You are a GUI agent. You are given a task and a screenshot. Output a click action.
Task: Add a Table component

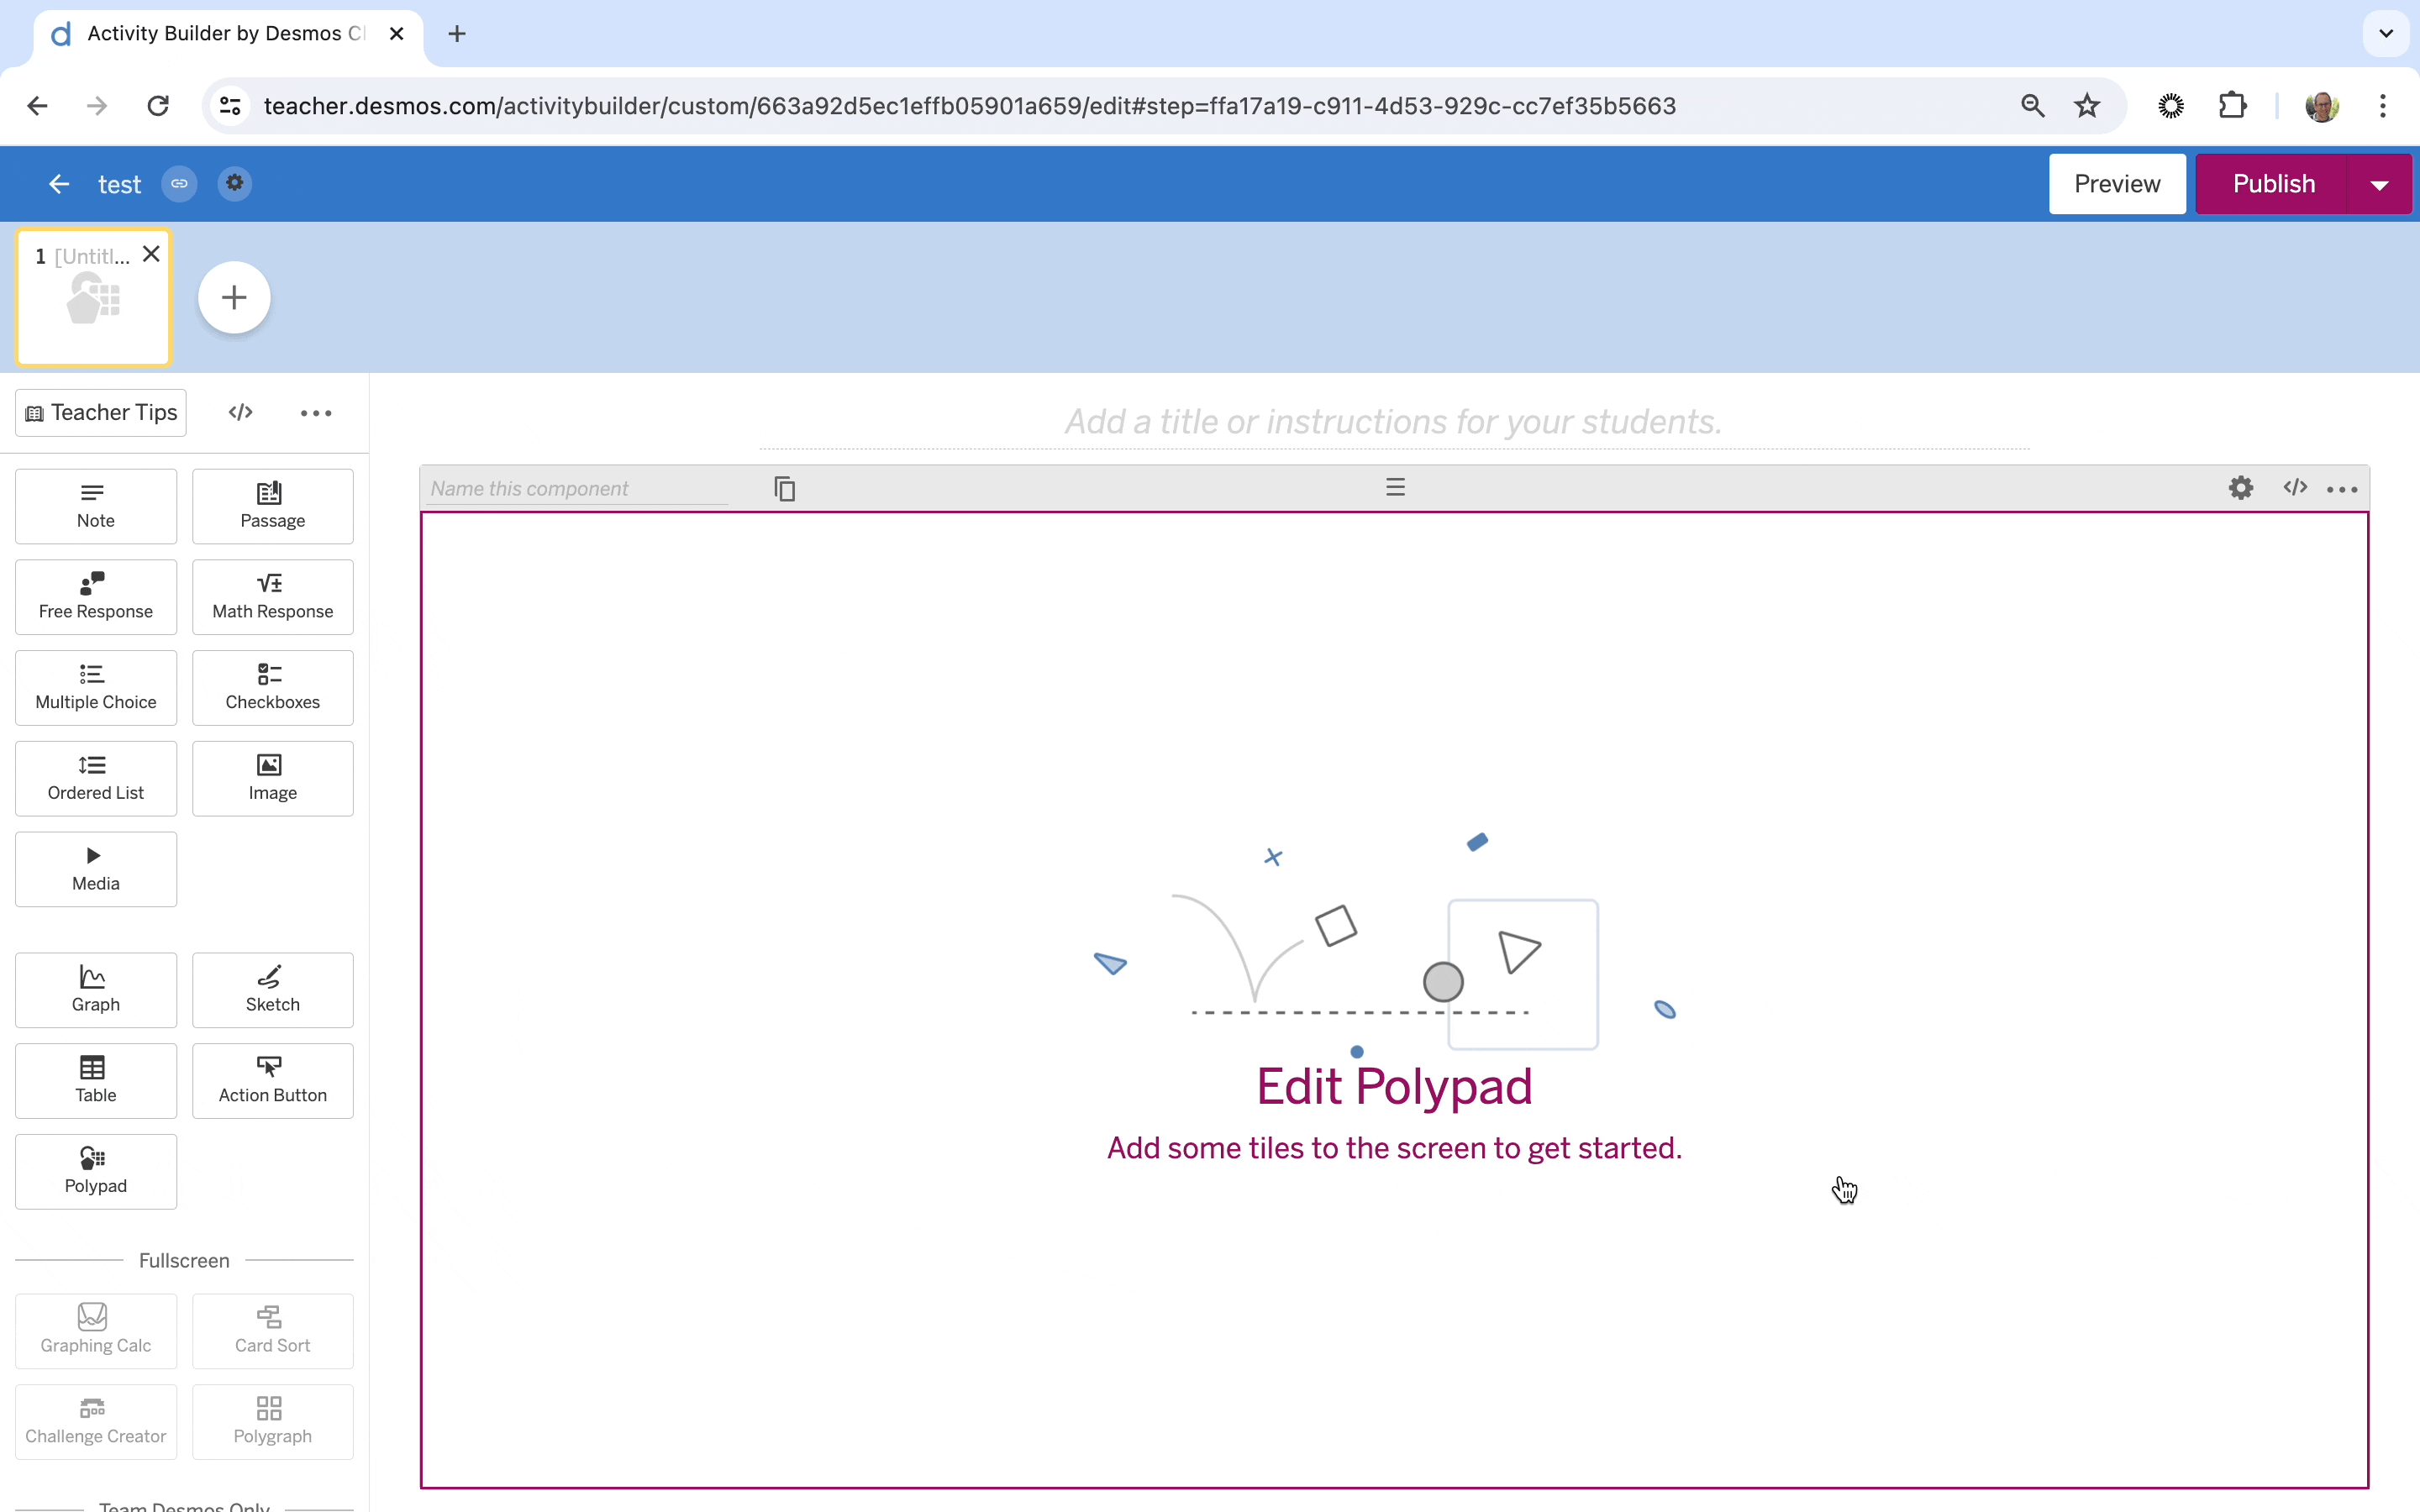(x=96, y=1081)
